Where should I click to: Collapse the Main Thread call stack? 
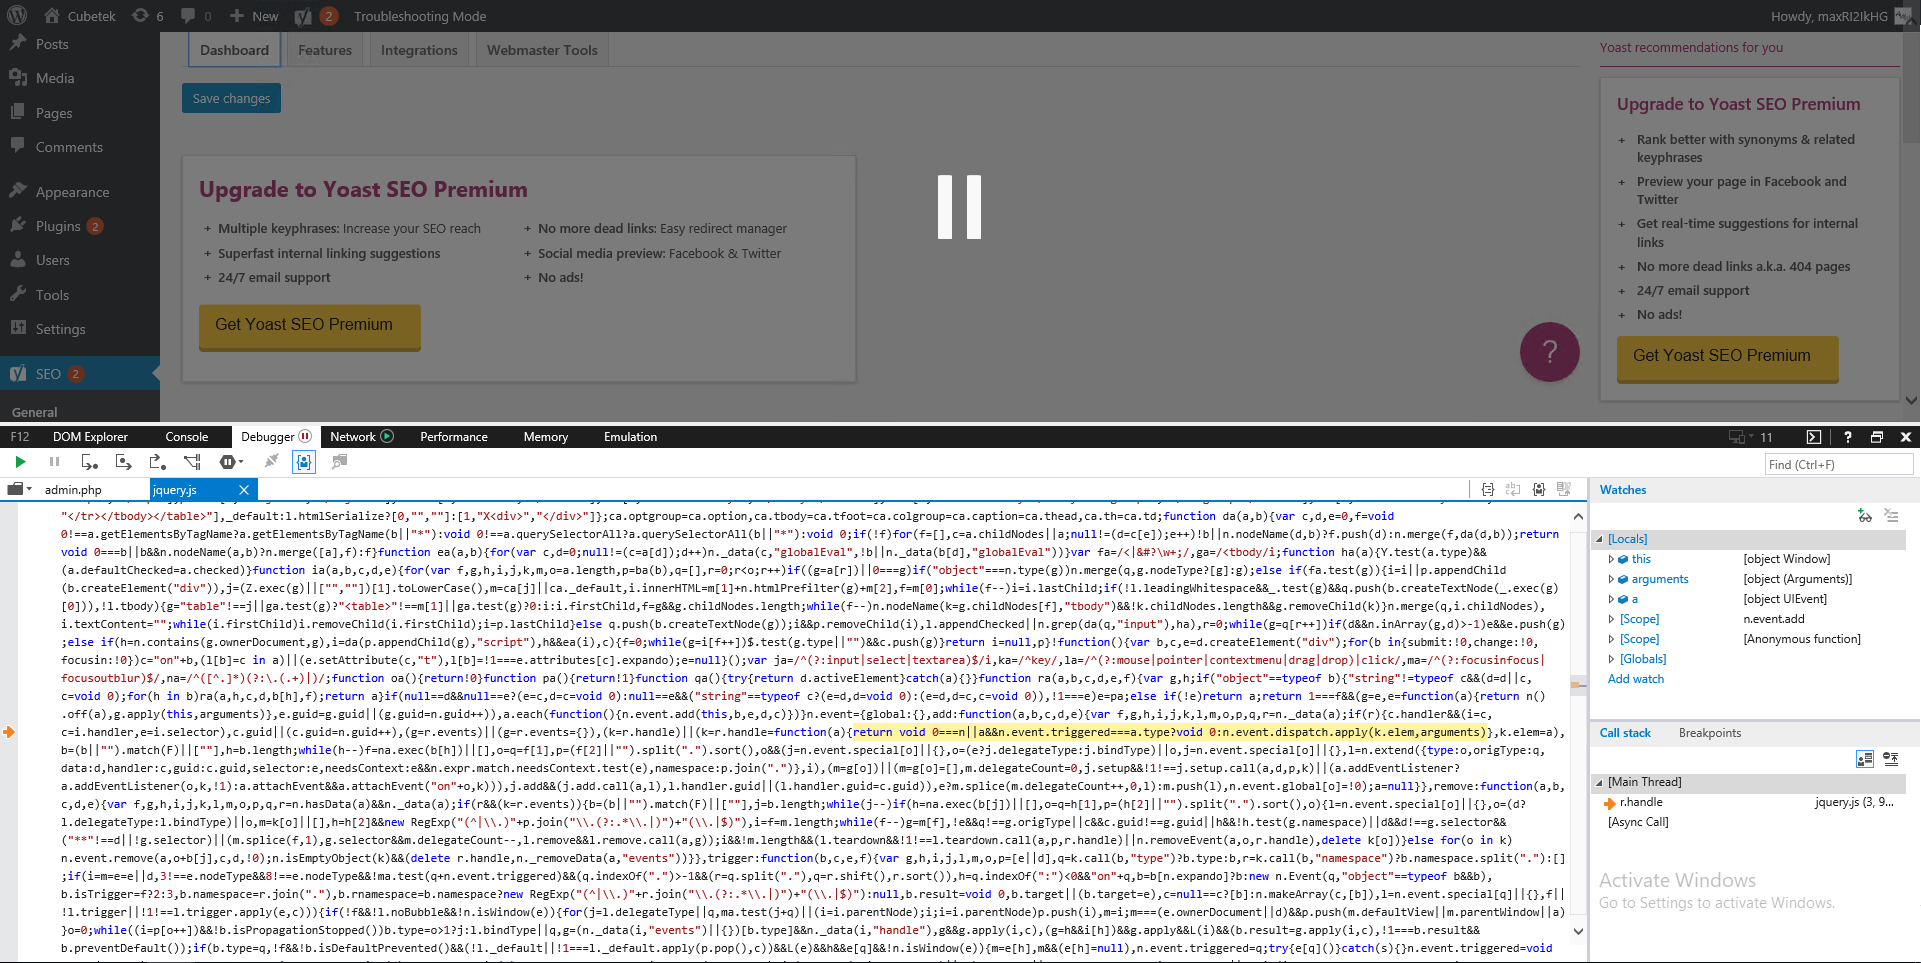pos(1599,782)
